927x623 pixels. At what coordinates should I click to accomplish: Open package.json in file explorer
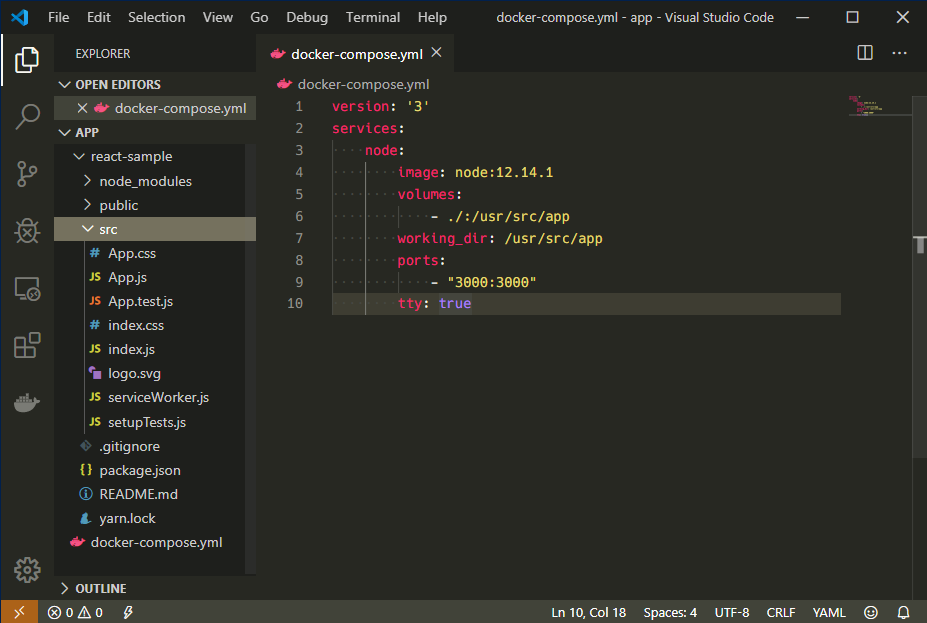139,470
